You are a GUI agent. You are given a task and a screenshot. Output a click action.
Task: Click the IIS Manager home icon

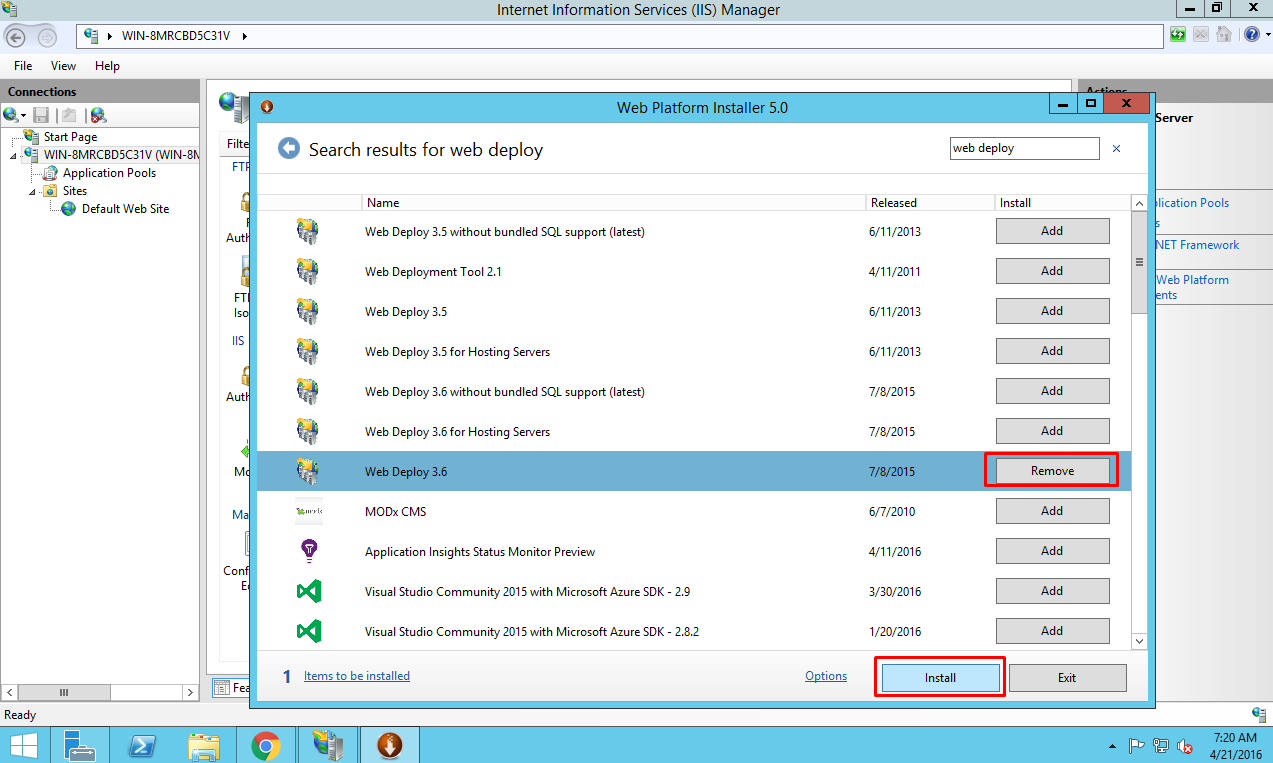coord(1222,35)
